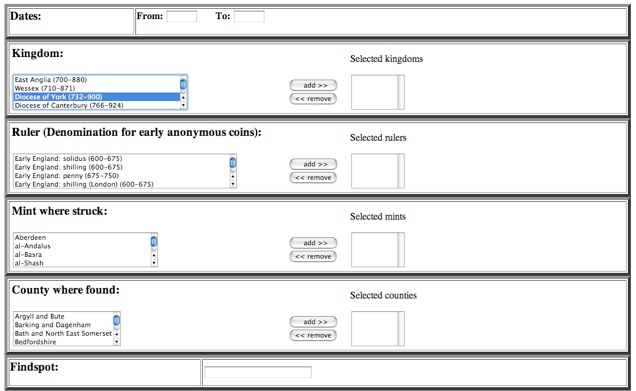The image size is (636, 391).
Task: Click down arrow of Kingdom list scrollbar
Action: click(183, 105)
